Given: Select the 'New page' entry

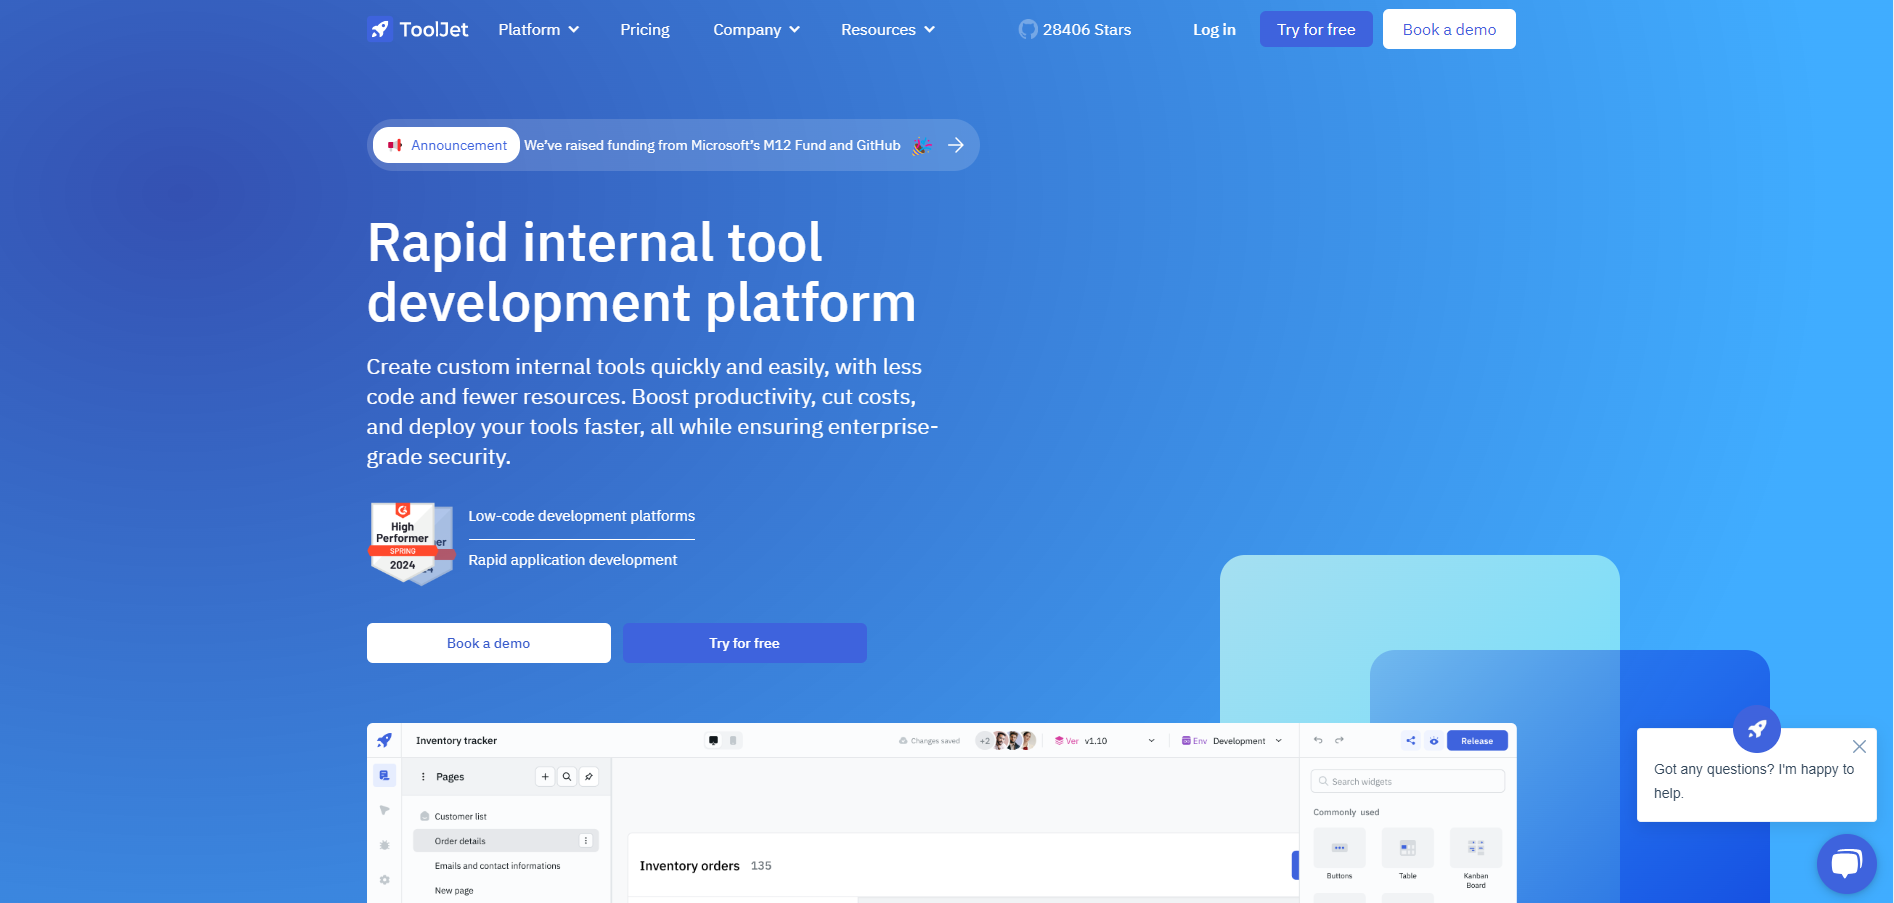Looking at the screenshot, I should pos(454,891).
